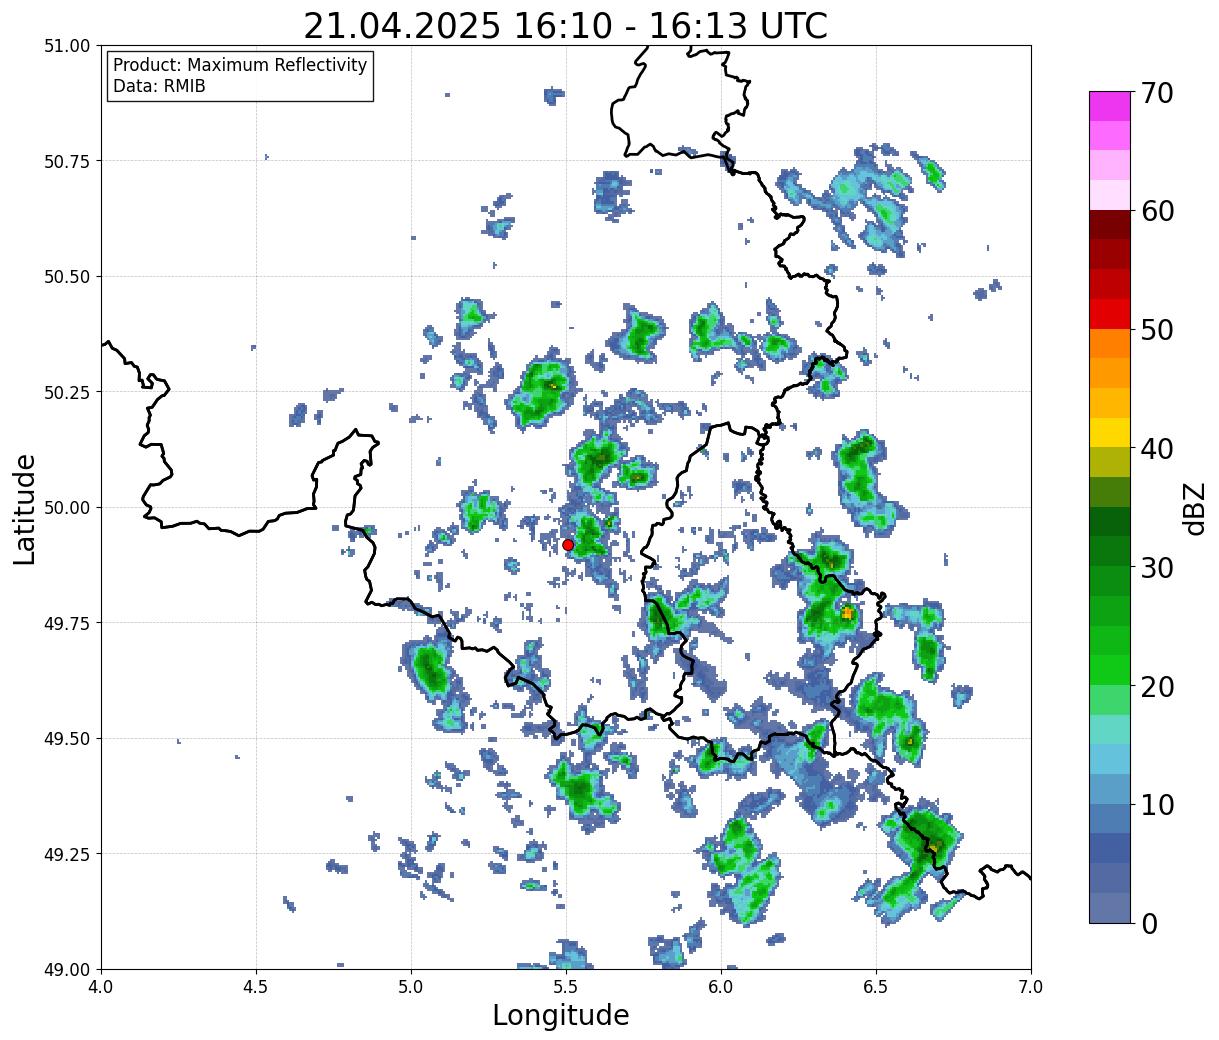
Task: Click the orange colorbar swatch just below 50
Action: click(x=1110, y=343)
